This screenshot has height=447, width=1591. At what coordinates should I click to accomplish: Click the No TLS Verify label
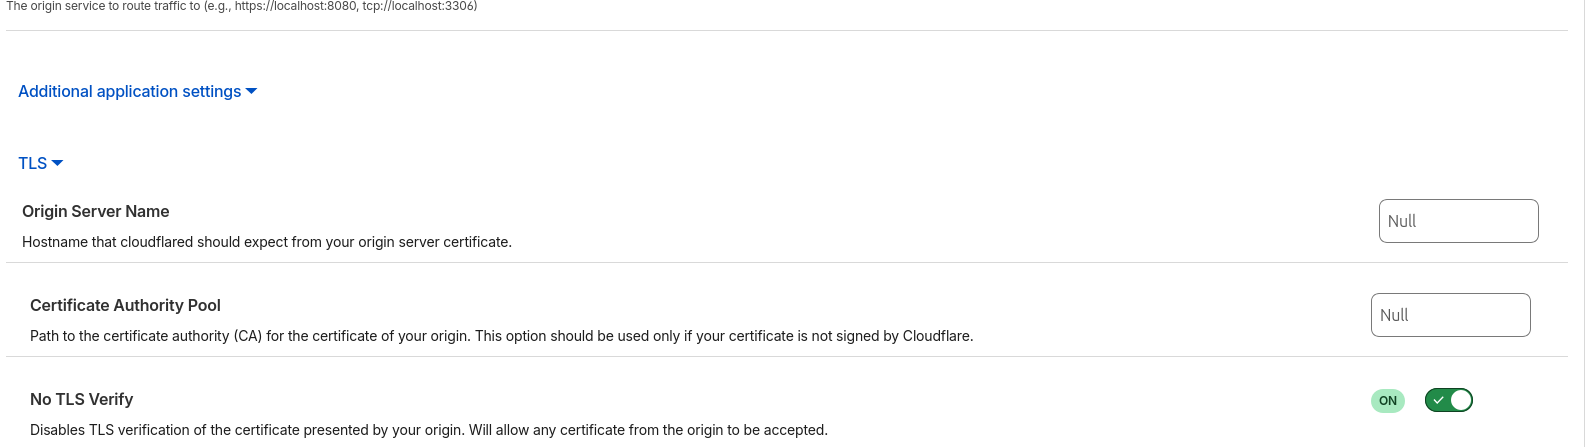pyautogui.click(x=81, y=399)
